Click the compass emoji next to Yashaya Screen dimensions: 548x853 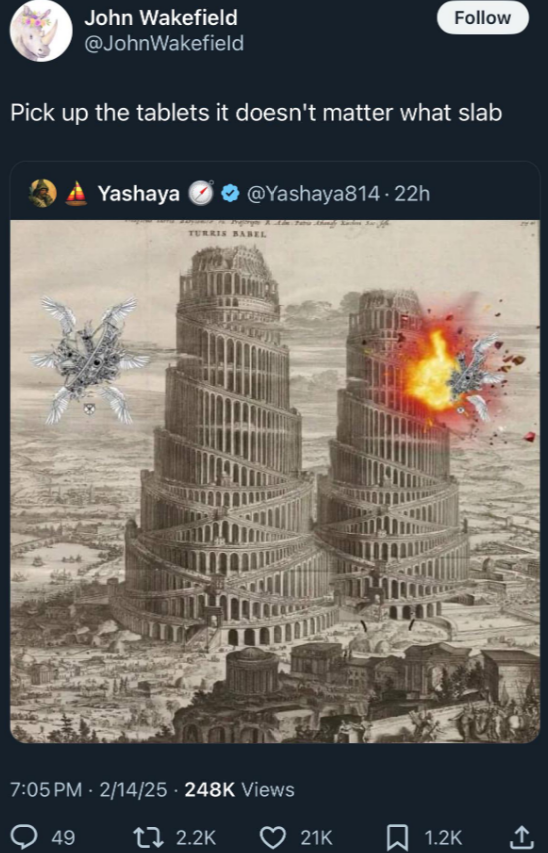point(201,193)
